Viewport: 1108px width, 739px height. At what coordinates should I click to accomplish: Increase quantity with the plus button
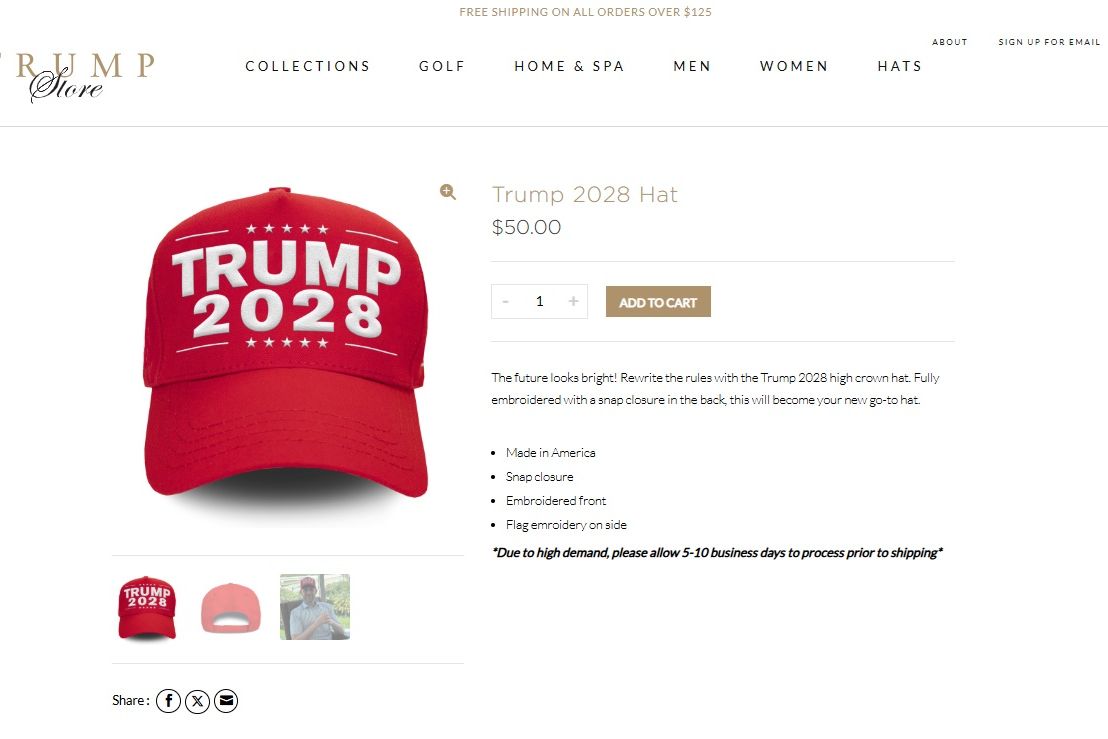tap(573, 302)
